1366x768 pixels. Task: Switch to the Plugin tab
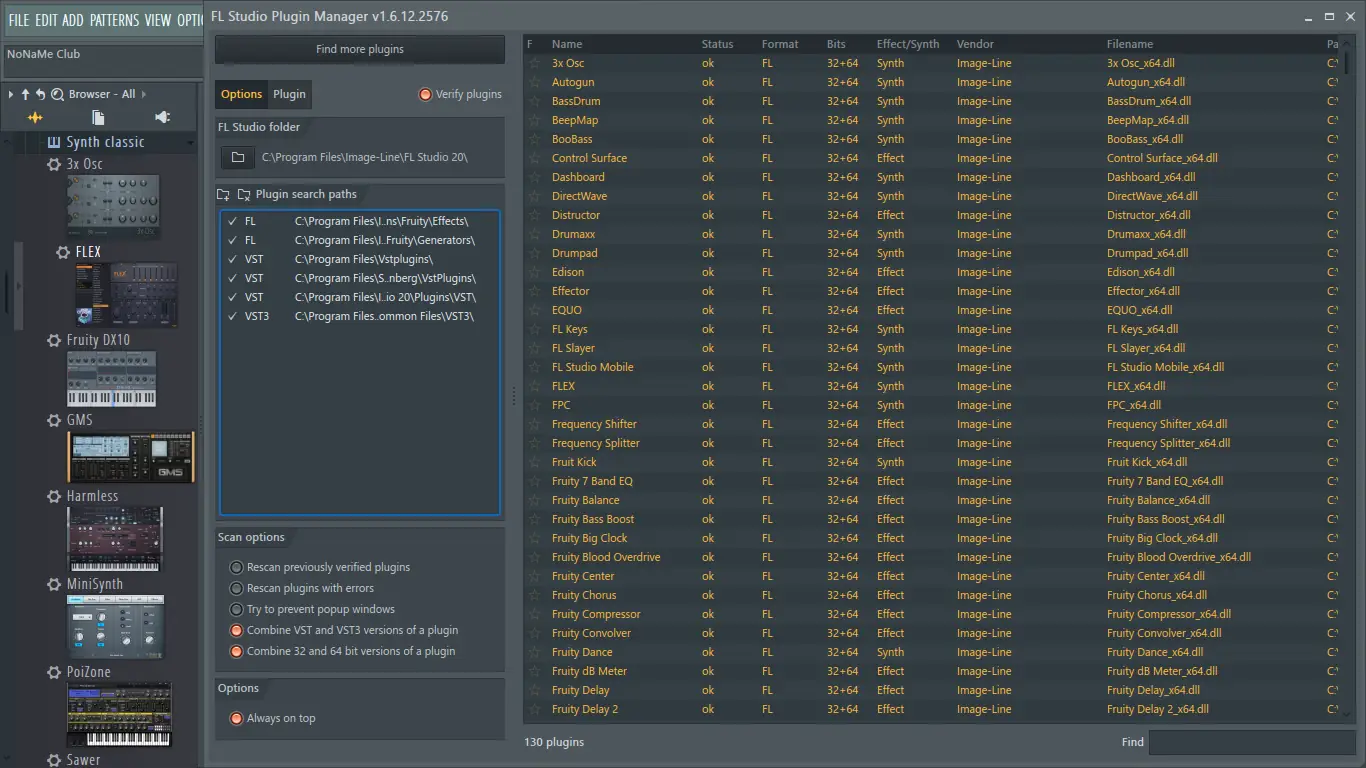pyautogui.click(x=289, y=94)
